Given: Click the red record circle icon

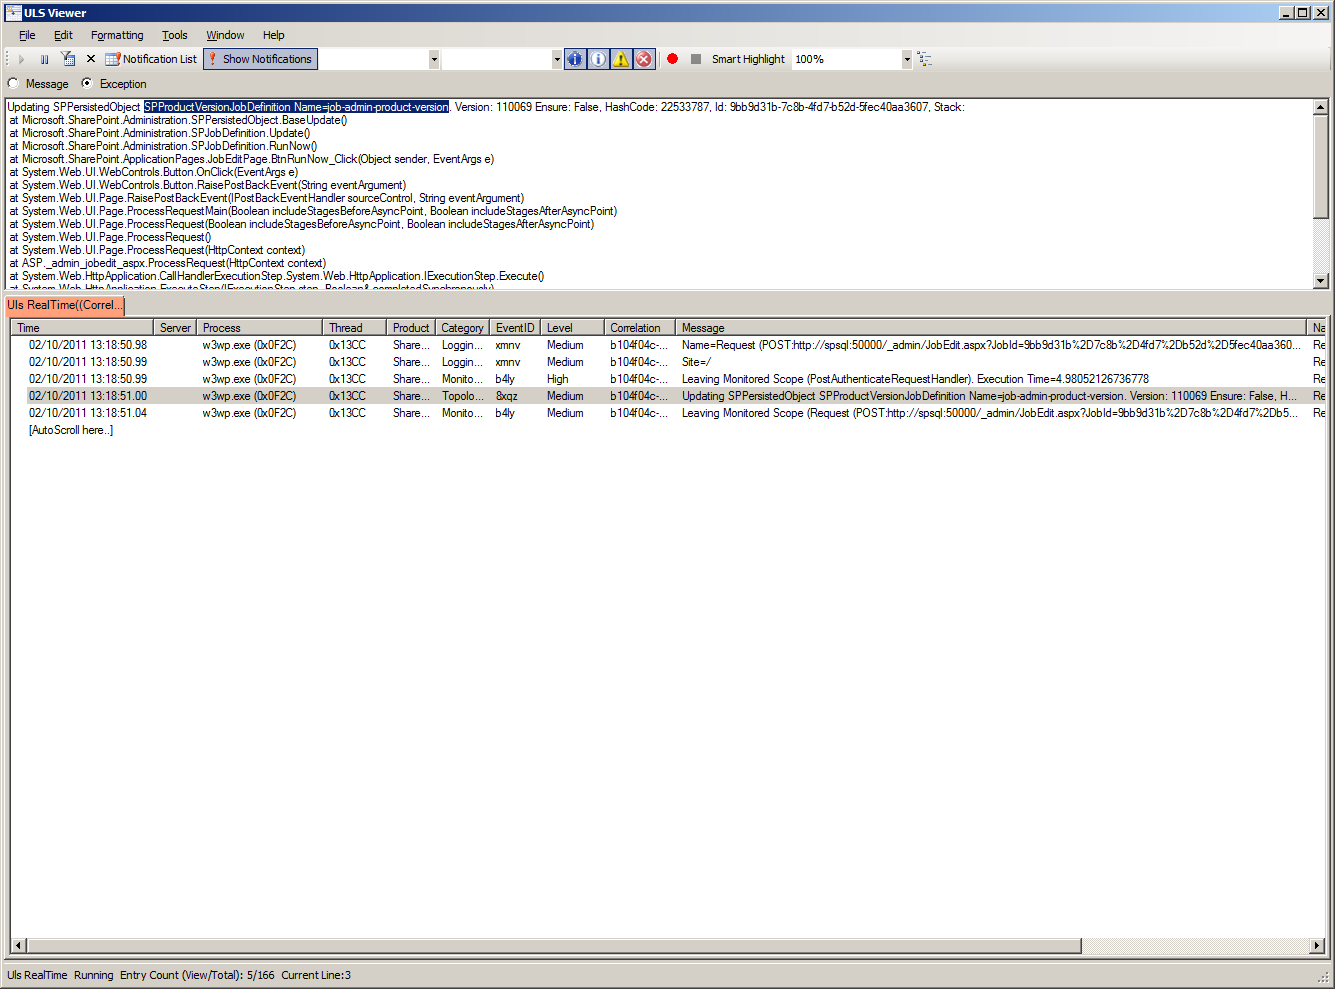Looking at the screenshot, I should coord(673,59).
